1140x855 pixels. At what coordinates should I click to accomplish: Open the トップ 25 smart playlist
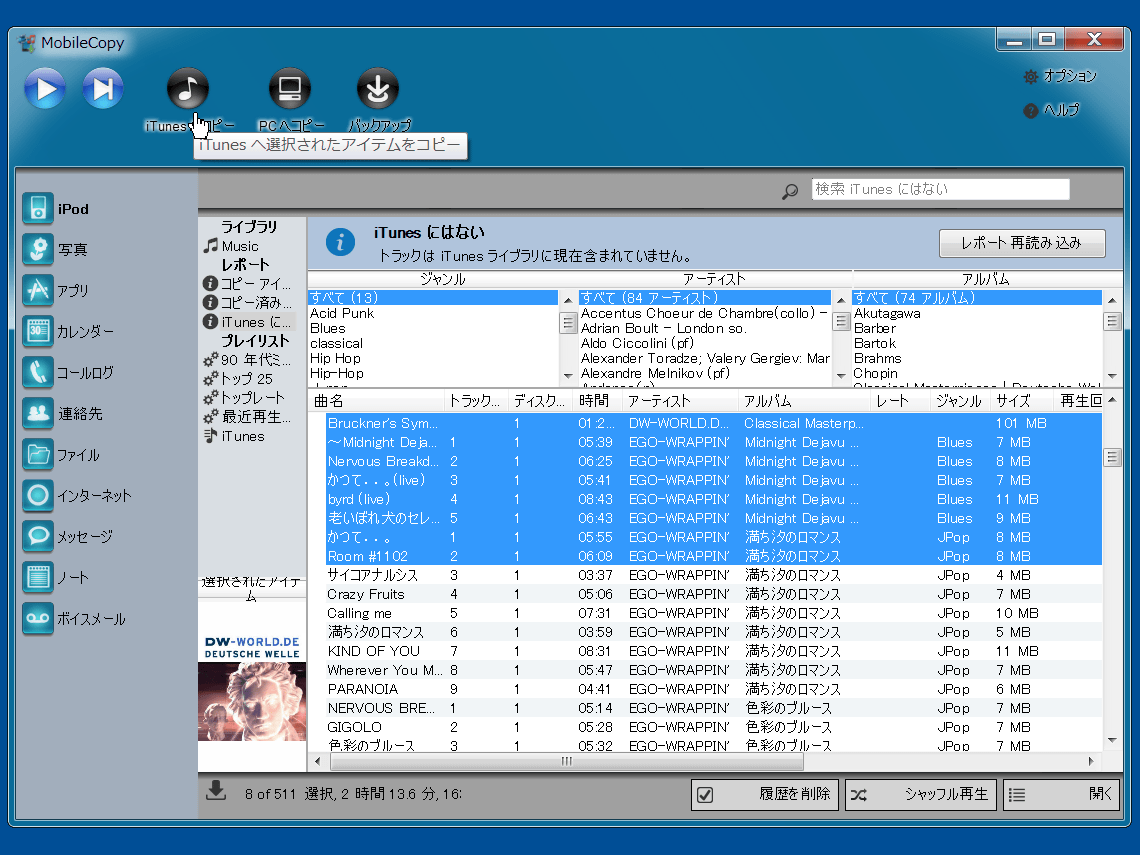pos(238,379)
